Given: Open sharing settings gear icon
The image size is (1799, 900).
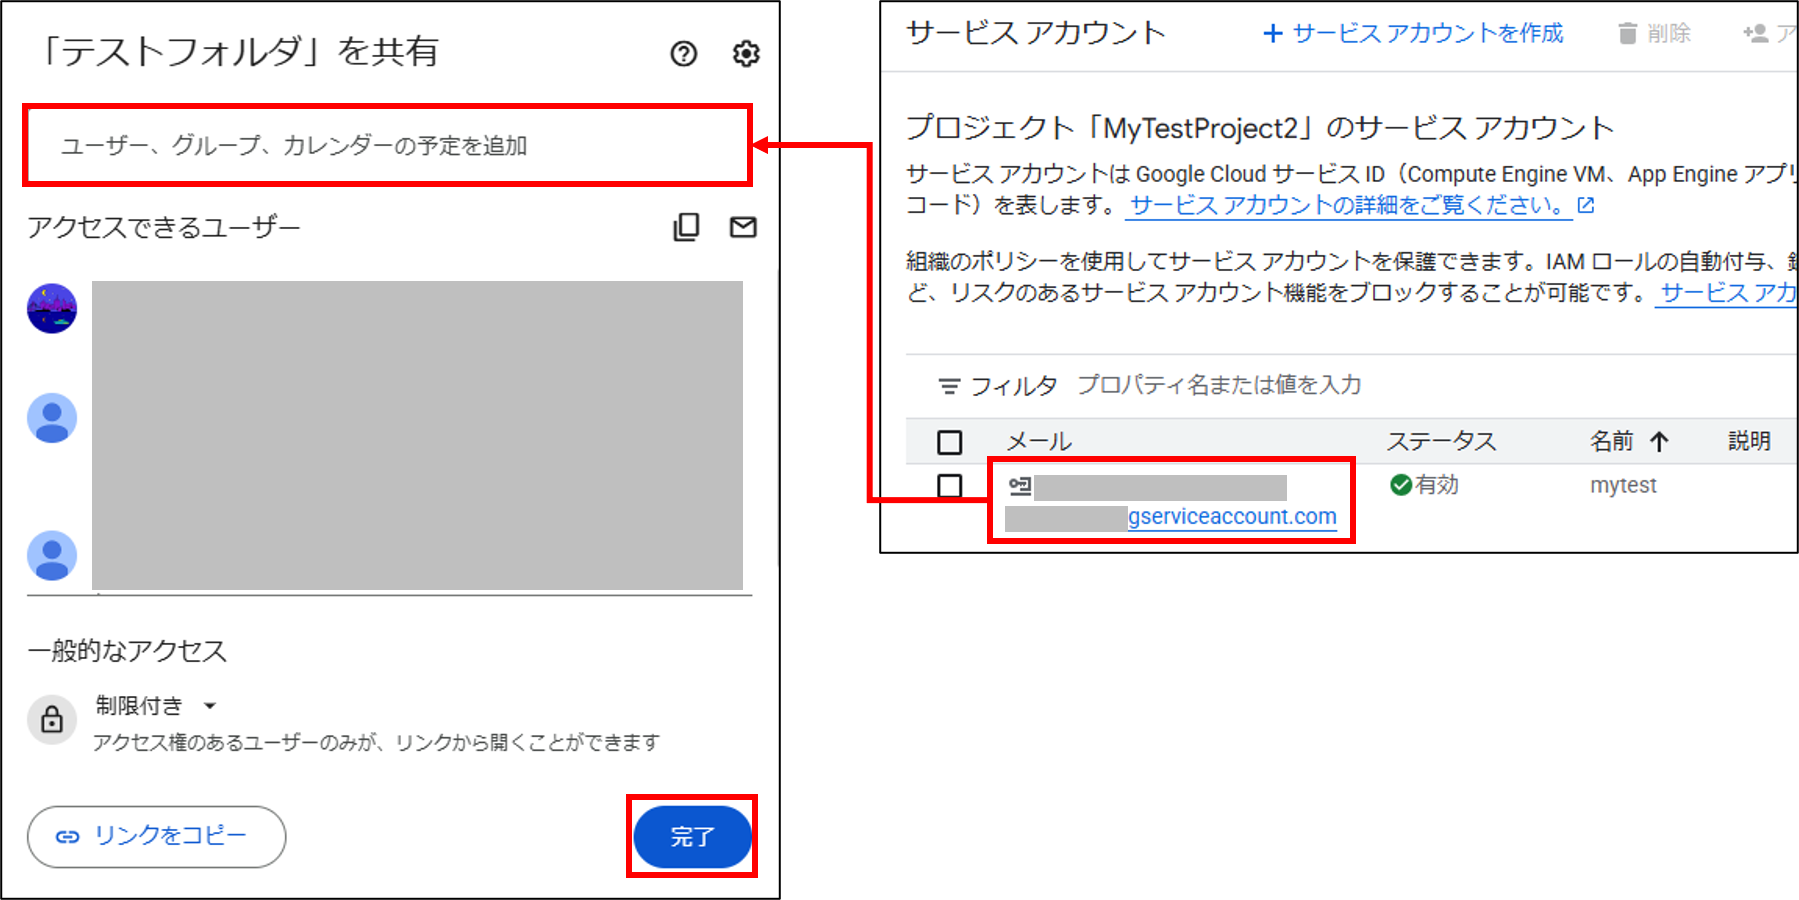Looking at the screenshot, I should point(746,54).
